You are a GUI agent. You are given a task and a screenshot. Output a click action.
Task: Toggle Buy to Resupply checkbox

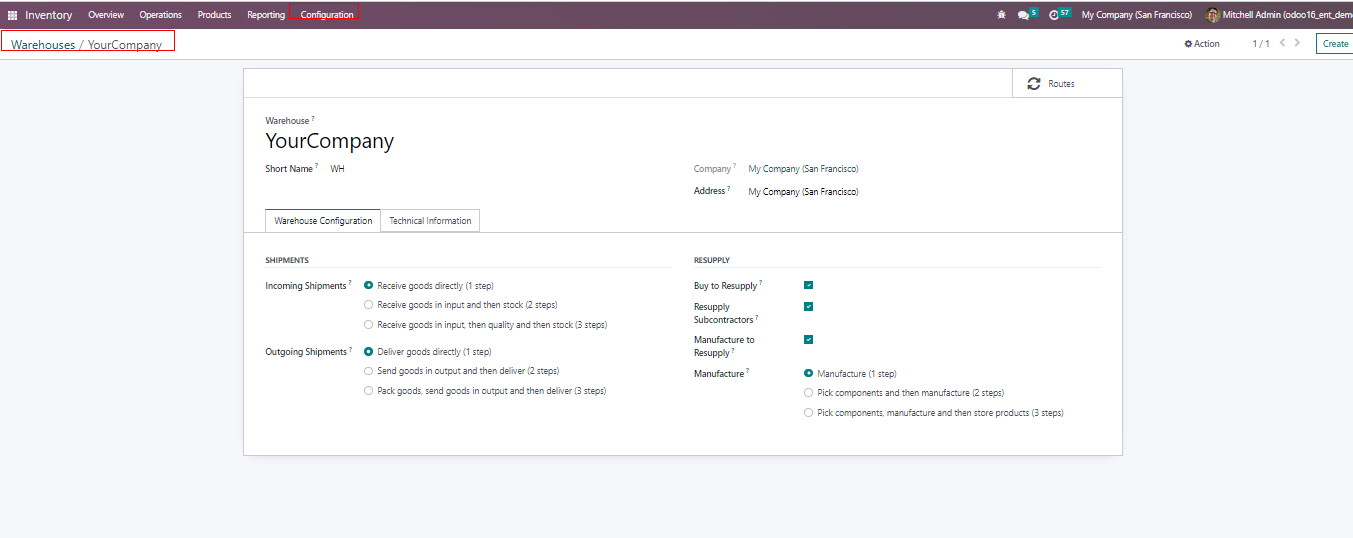[x=808, y=286]
